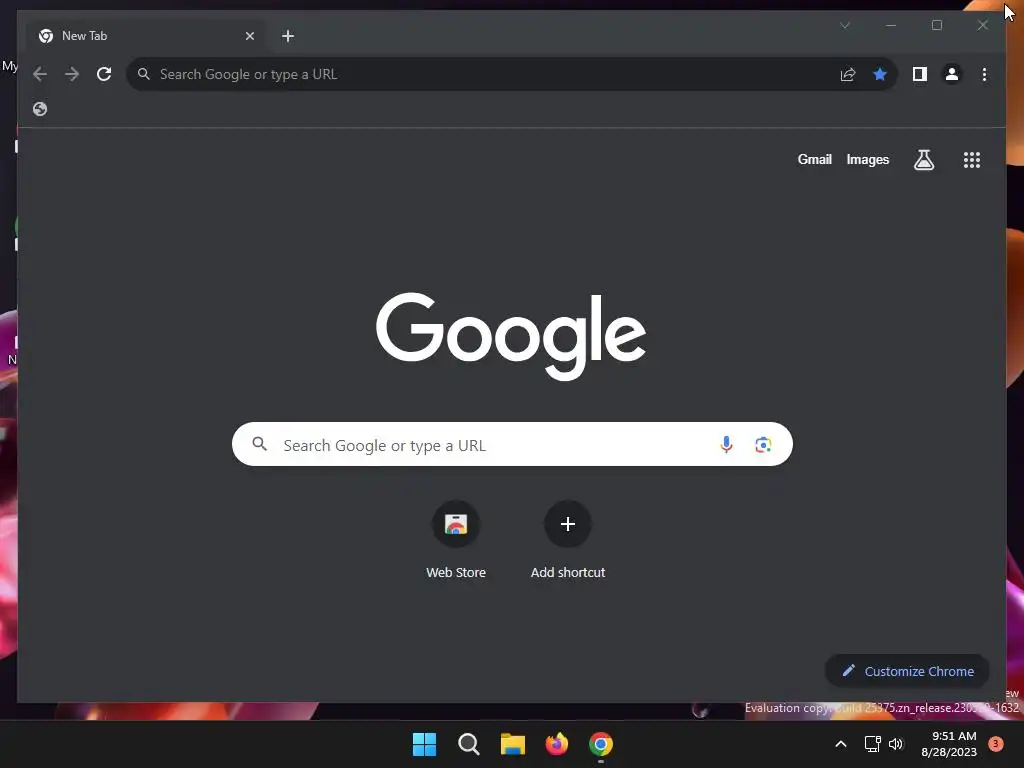Open the Images link
The width and height of the screenshot is (1024, 768).
(x=867, y=159)
